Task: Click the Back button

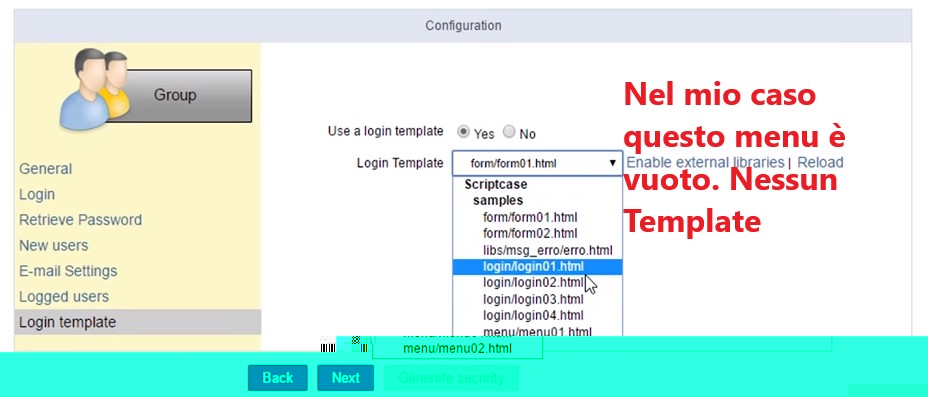Action: pos(278,377)
